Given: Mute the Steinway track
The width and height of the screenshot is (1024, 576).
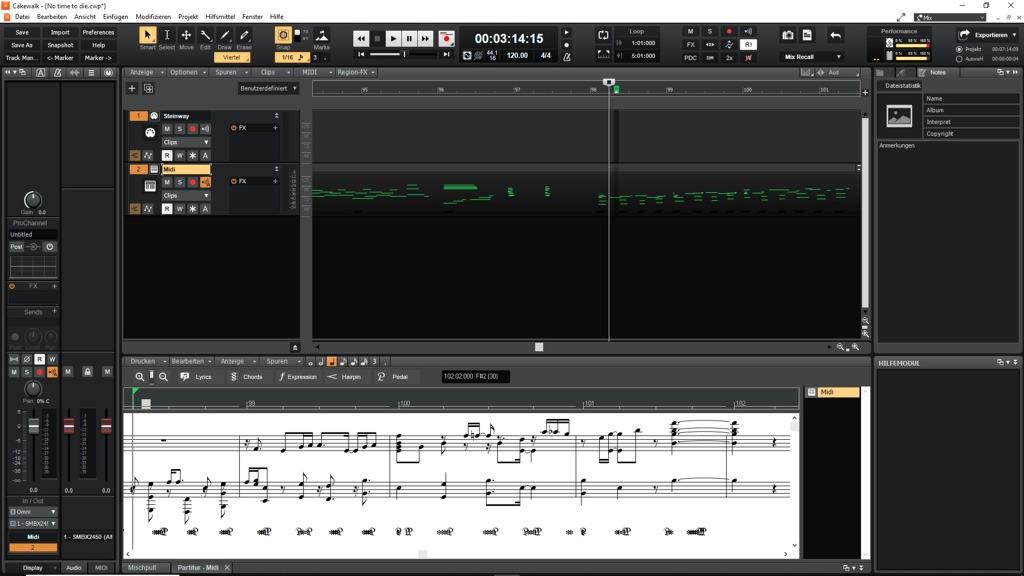Looking at the screenshot, I should pyautogui.click(x=167, y=129).
